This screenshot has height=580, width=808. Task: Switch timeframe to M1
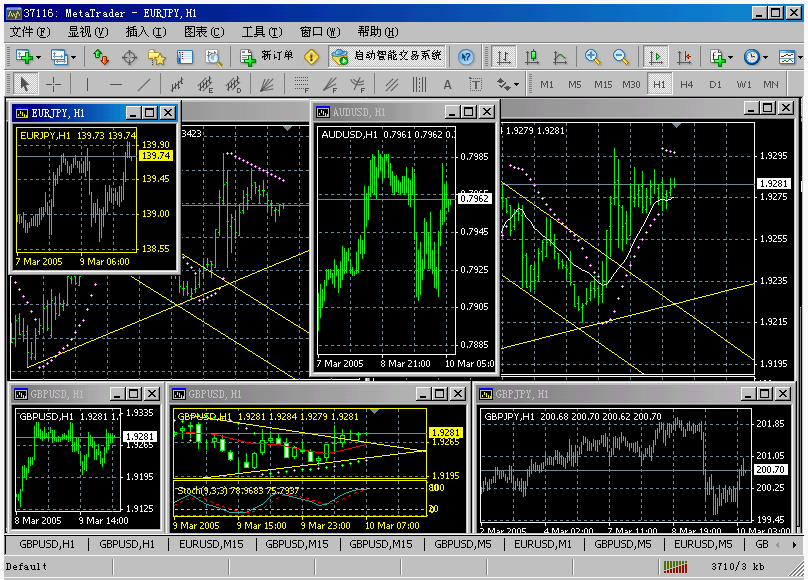(x=547, y=84)
